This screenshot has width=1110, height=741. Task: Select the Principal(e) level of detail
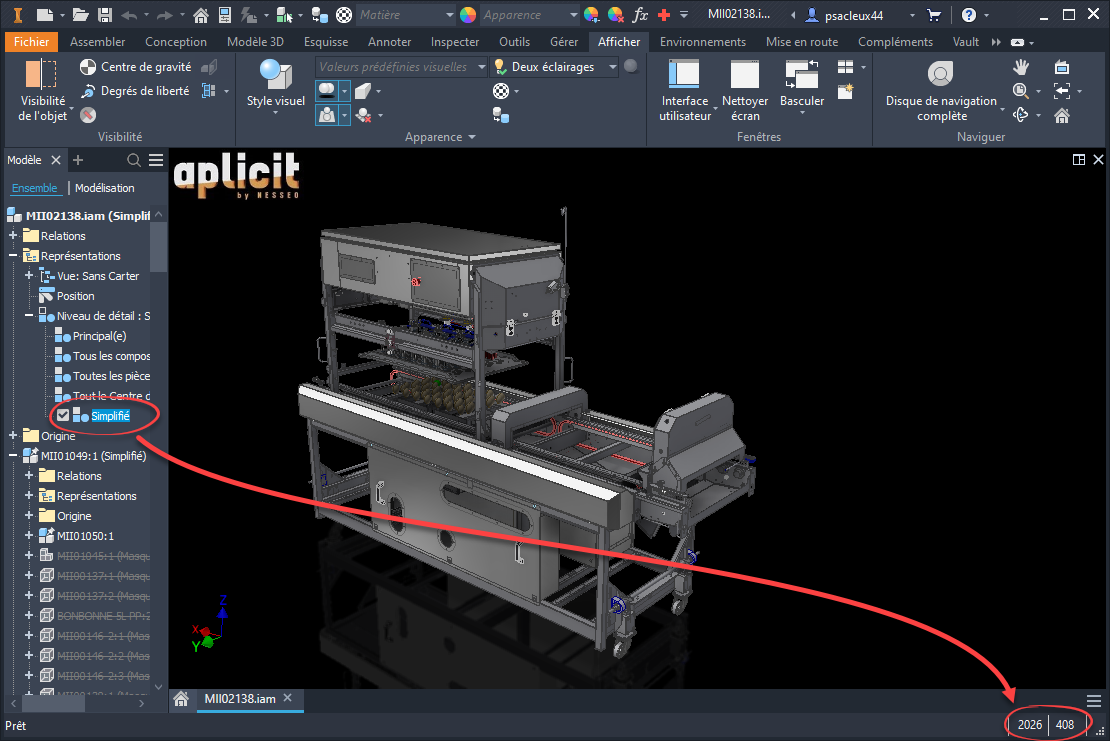point(99,336)
